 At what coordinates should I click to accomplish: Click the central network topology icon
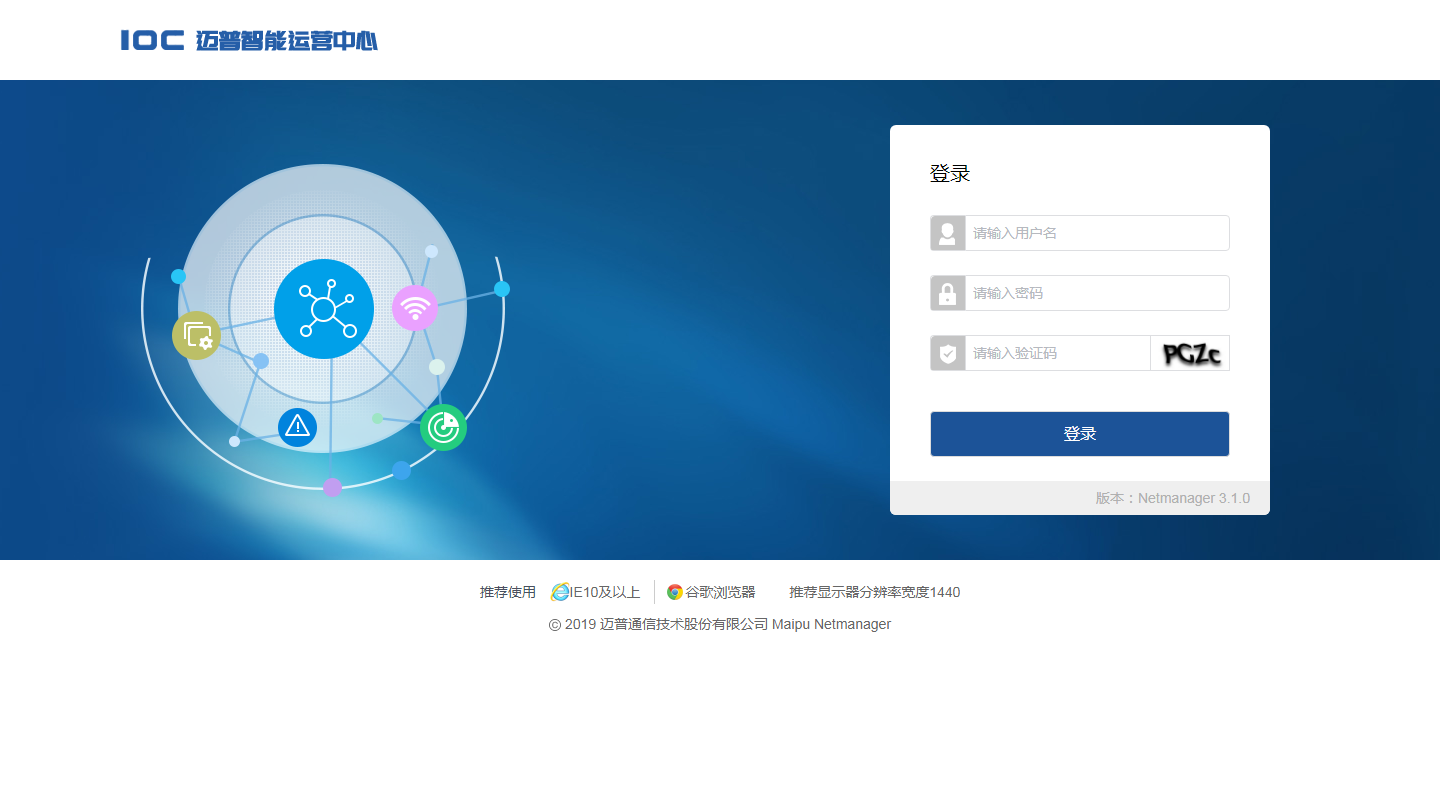coord(324,309)
